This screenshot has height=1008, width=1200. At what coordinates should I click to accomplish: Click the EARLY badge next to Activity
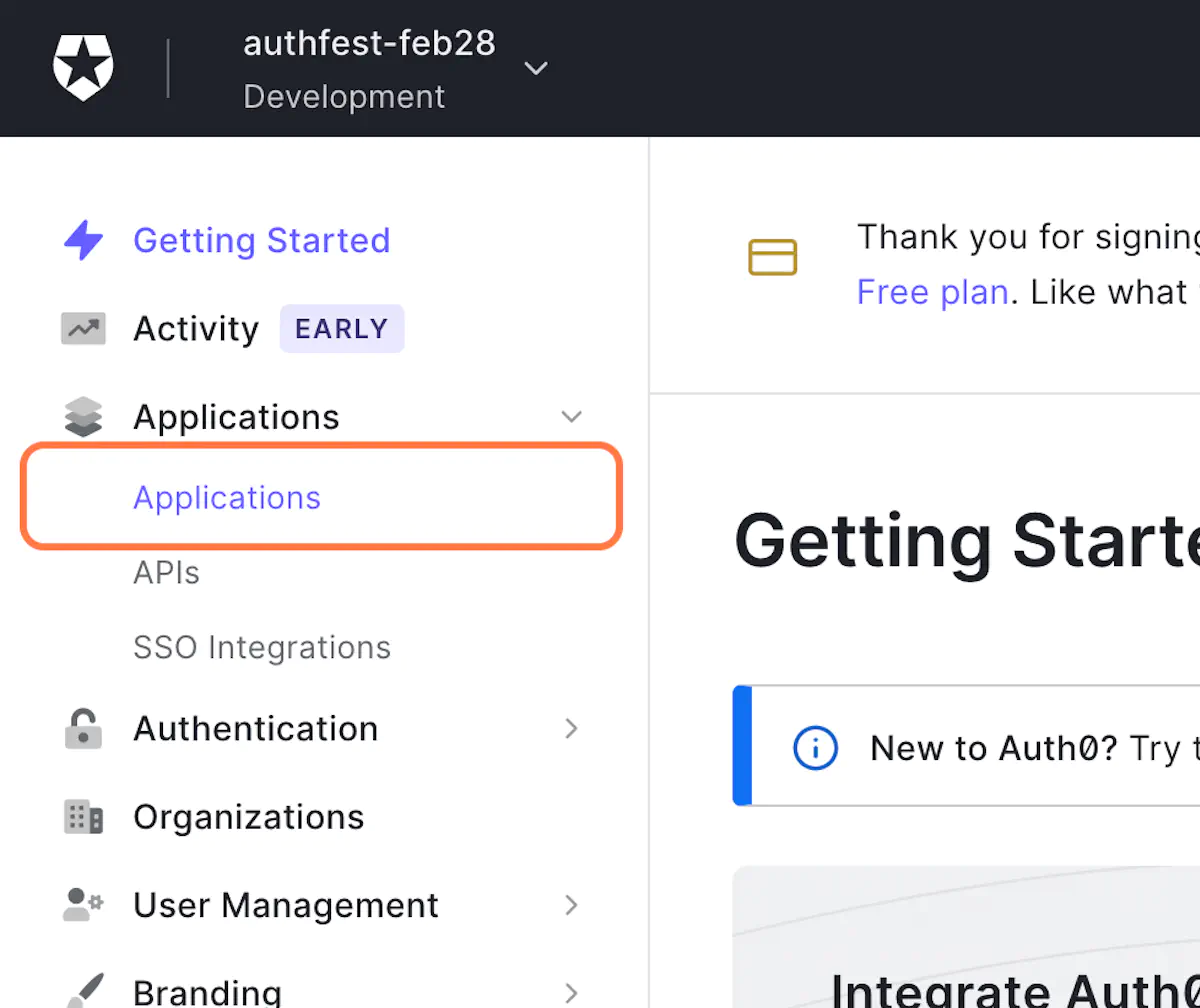click(x=342, y=329)
